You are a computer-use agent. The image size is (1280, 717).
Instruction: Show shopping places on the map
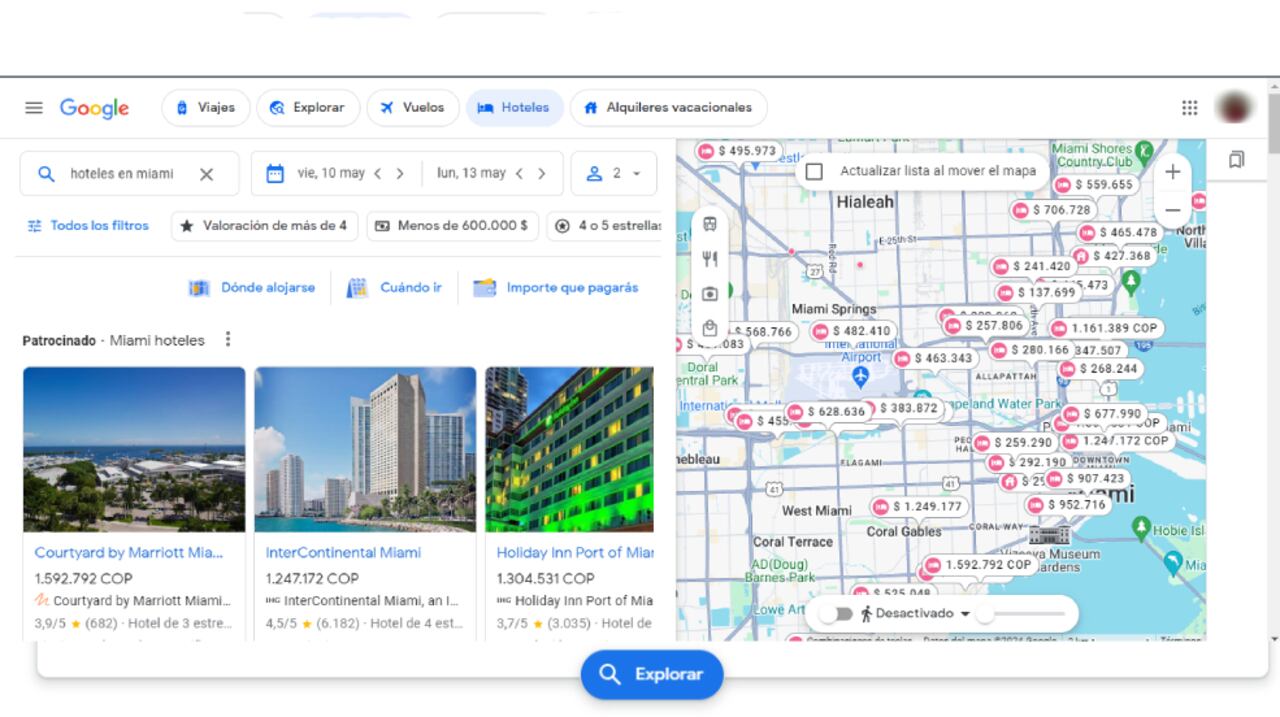[709, 327]
